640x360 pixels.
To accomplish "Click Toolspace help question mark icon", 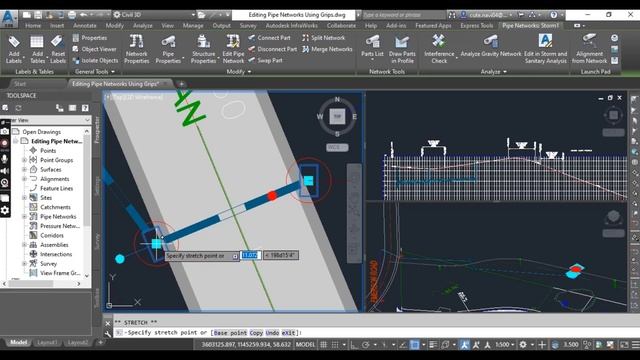I will point(85,108).
